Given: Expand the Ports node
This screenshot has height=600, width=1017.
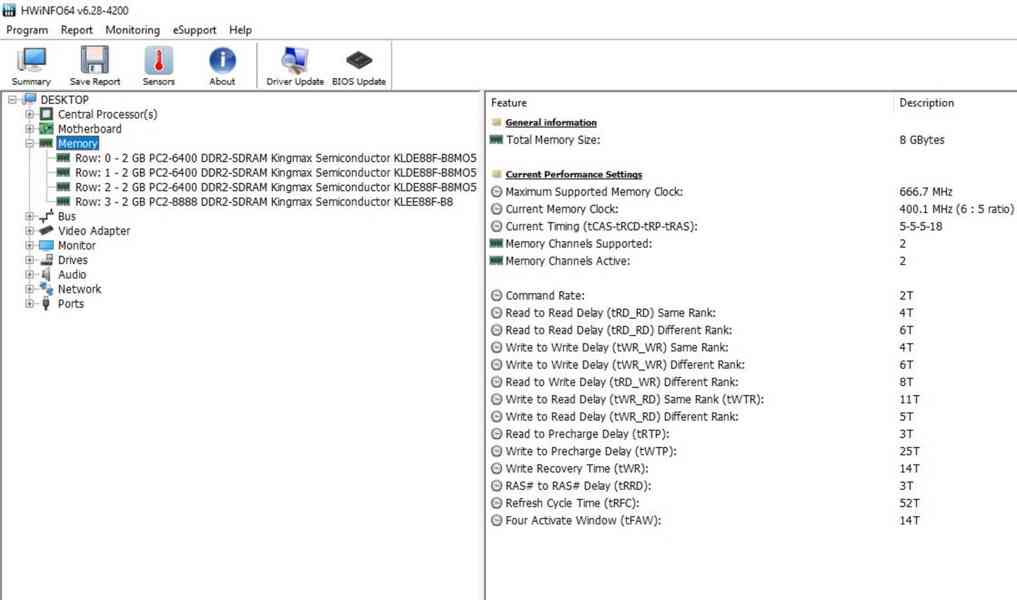Looking at the screenshot, I should pos(29,304).
